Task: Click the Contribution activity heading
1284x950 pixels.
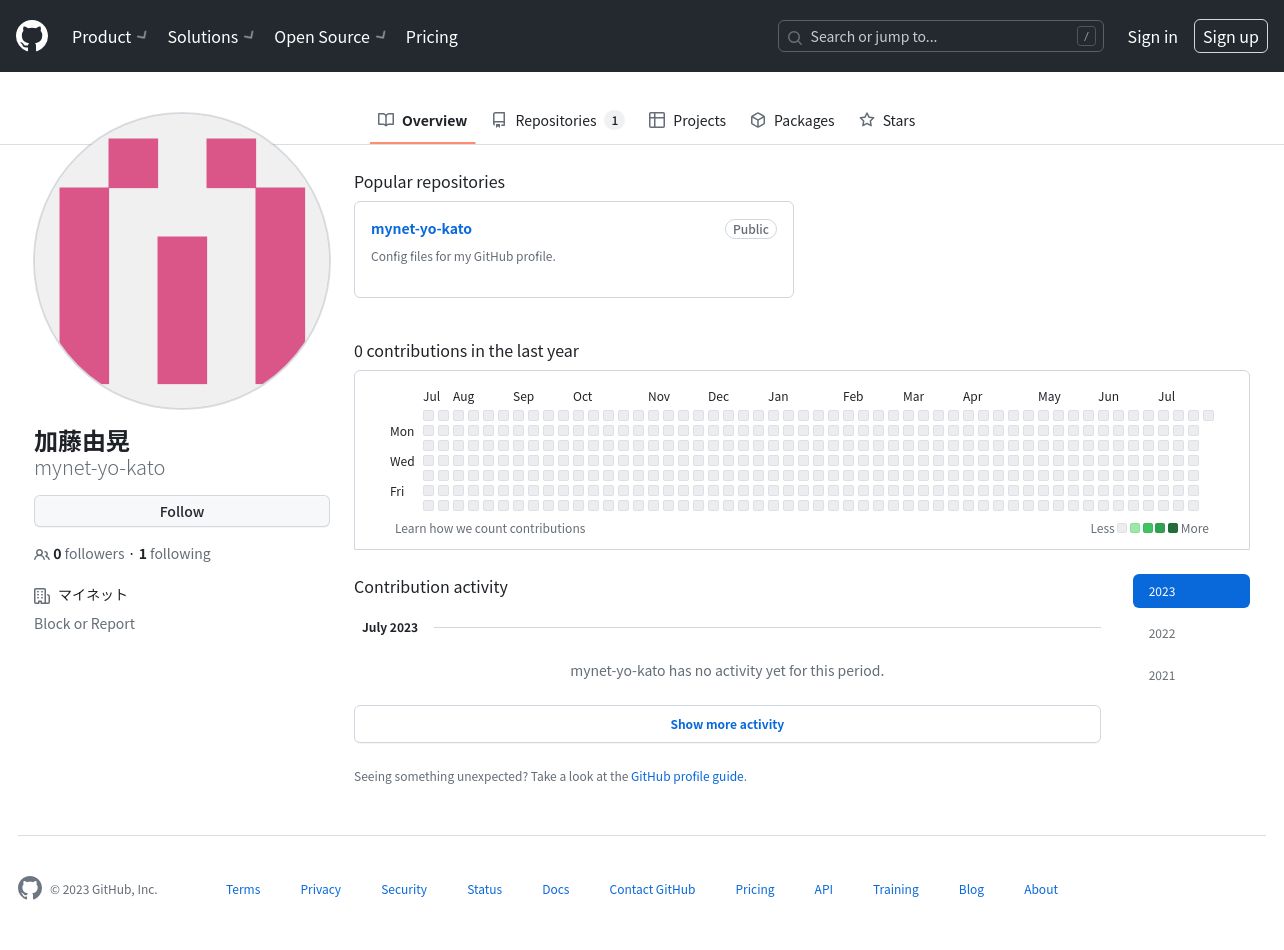Action: (431, 587)
